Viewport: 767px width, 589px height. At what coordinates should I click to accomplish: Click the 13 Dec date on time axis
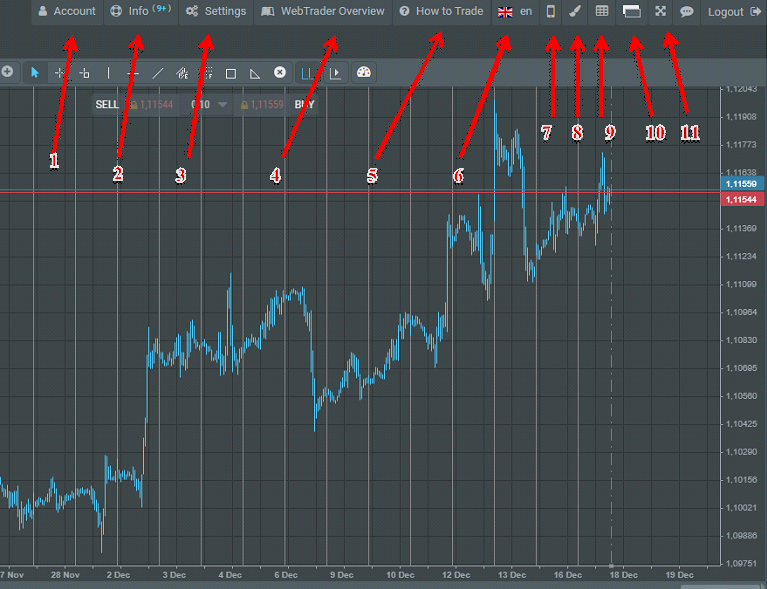coord(512,575)
